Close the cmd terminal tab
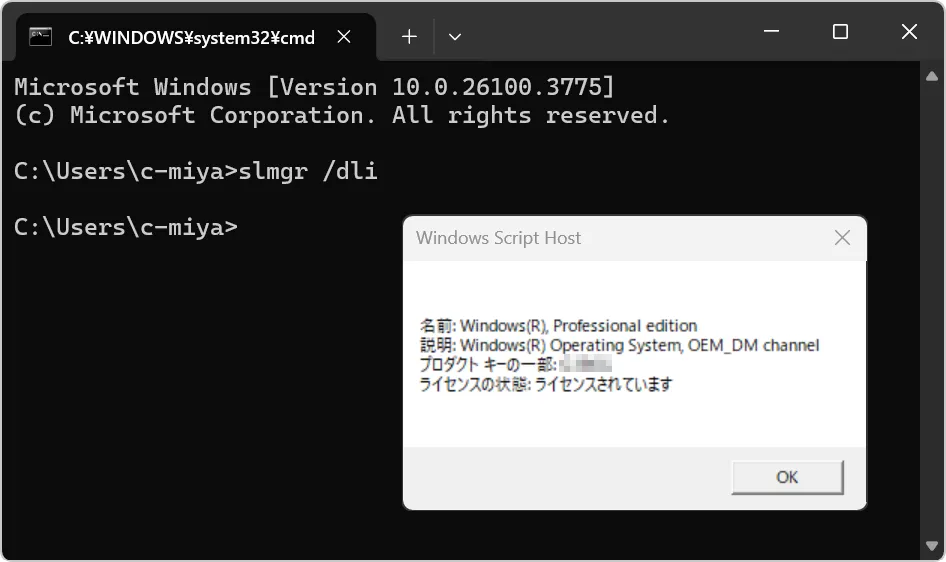The image size is (946, 562). coord(344,37)
